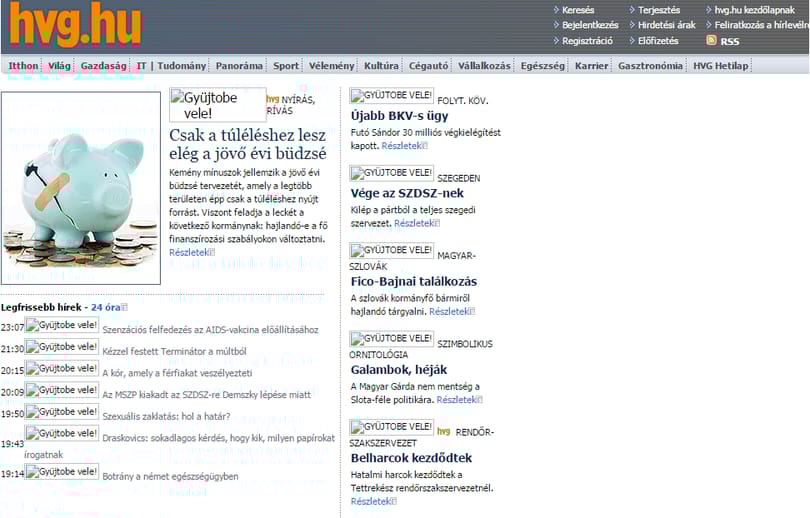The height and width of the screenshot is (518, 810).
Task: Click the hvg badge beside RENDŐR-SZAKSZERVEZET
Action: (x=444, y=431)
